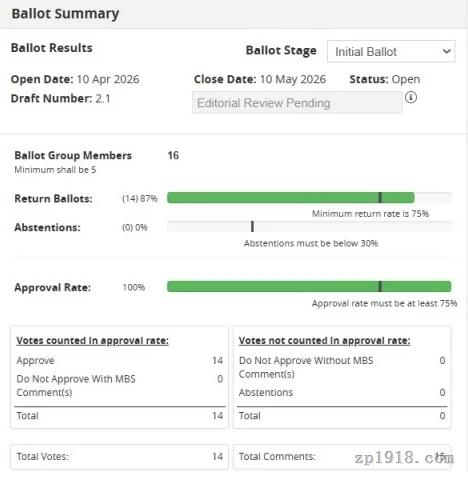Click the Votes not counted in approval rate heading
This screenshot has width=468, height=478.
(x=324, y=341)
